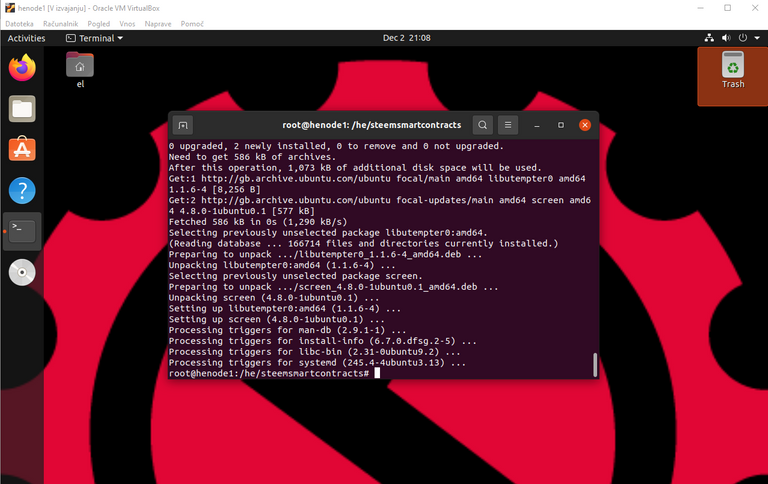Click the 'Setting up libutempter0:amd64' line
Image resolution: width=768 pixels, height=484 pixels.
285,309
